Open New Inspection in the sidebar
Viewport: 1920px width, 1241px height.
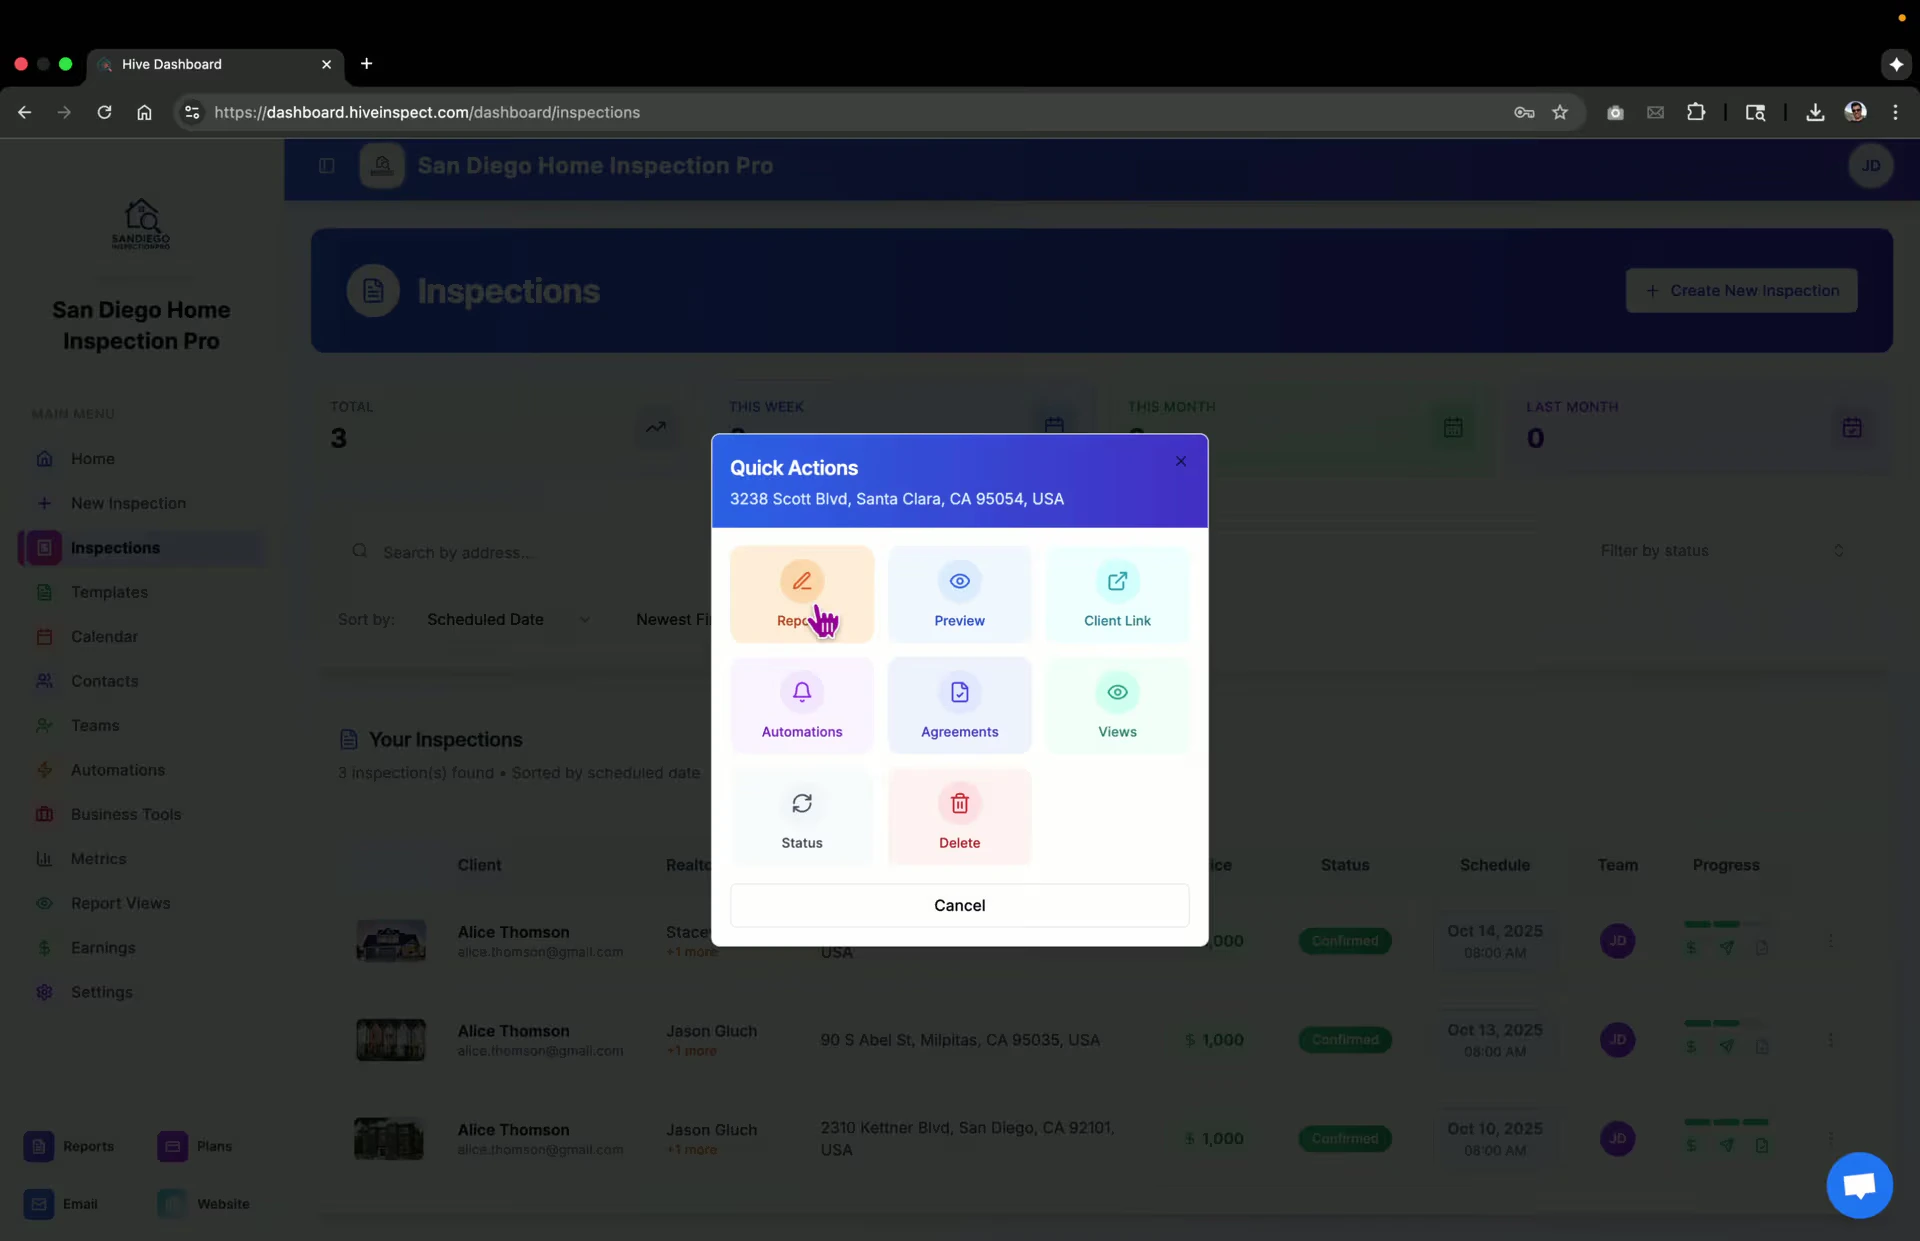coord(142,503)
